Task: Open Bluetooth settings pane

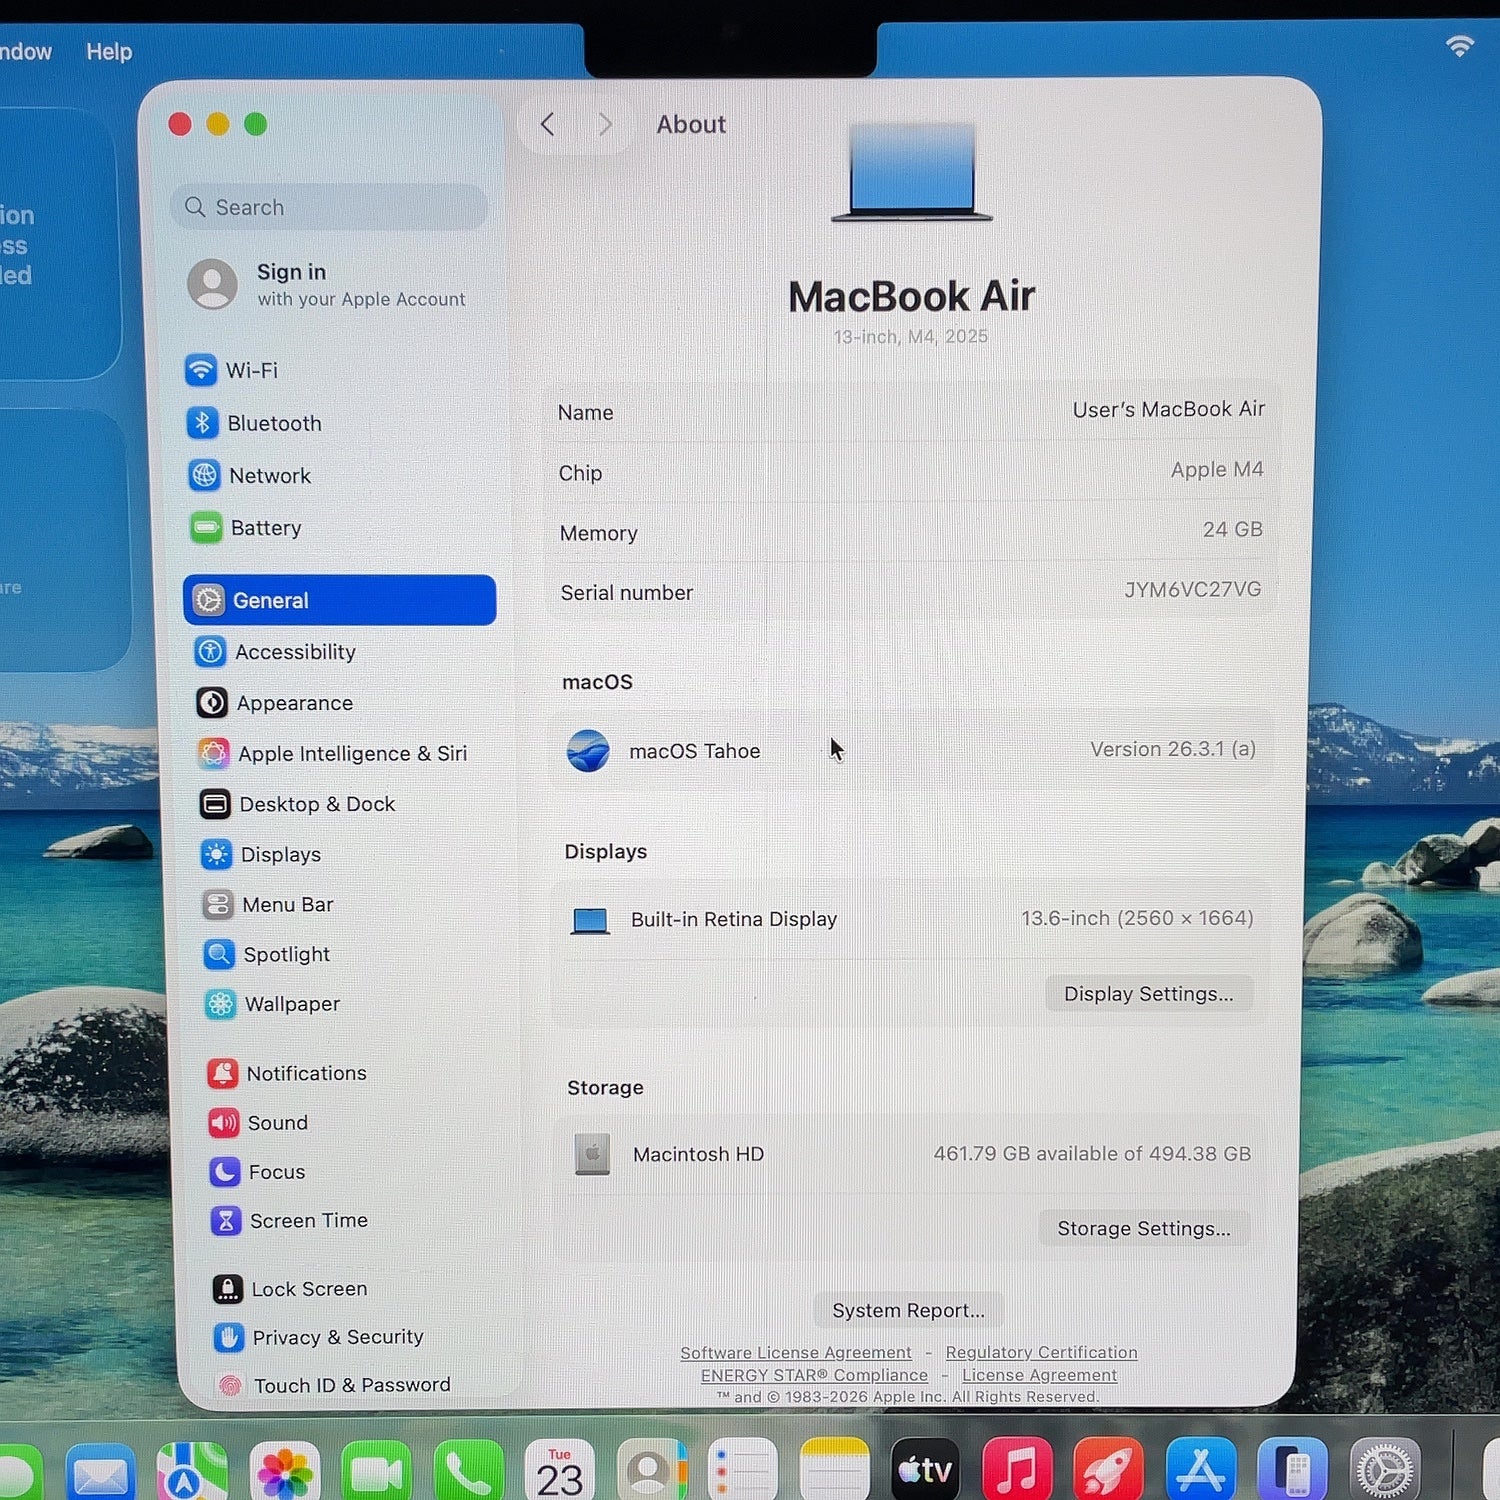Action: point(254,423)
